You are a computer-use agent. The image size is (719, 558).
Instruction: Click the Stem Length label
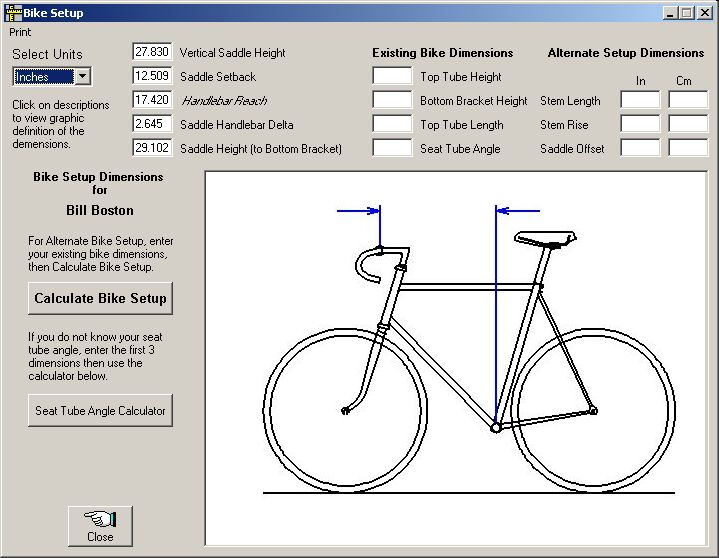pyautogui.click(x=570, y=101)
